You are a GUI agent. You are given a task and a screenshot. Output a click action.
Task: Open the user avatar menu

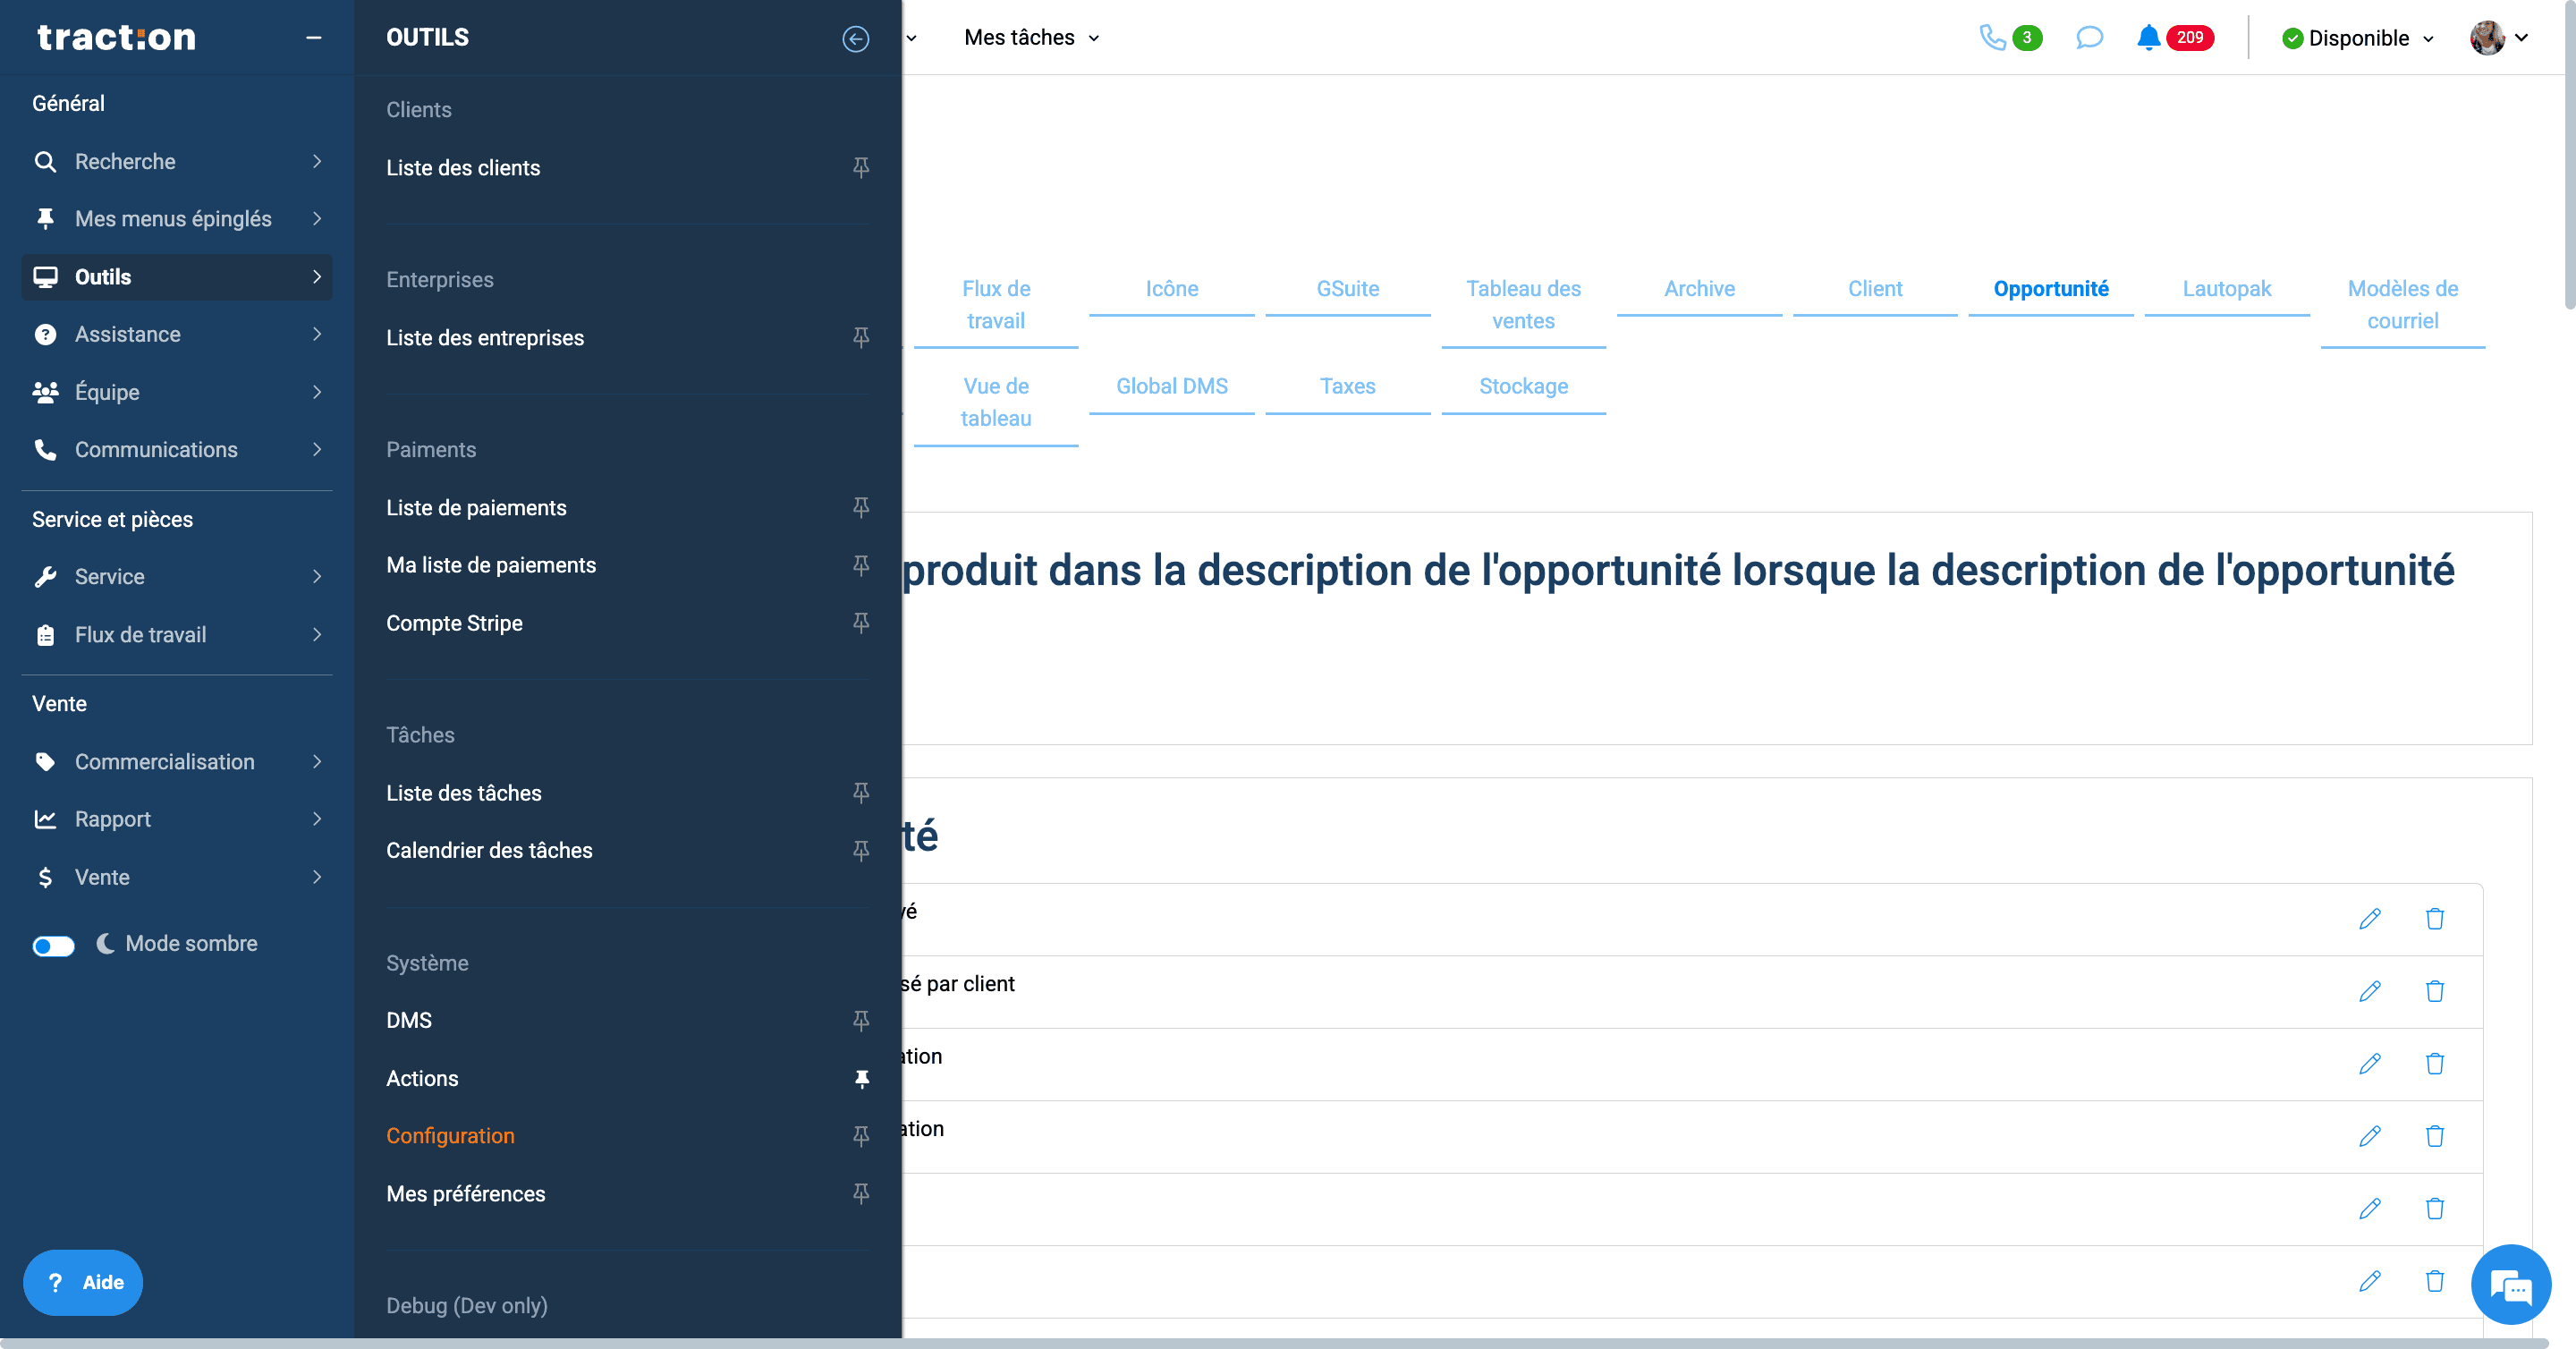(x=2499, y=38)
